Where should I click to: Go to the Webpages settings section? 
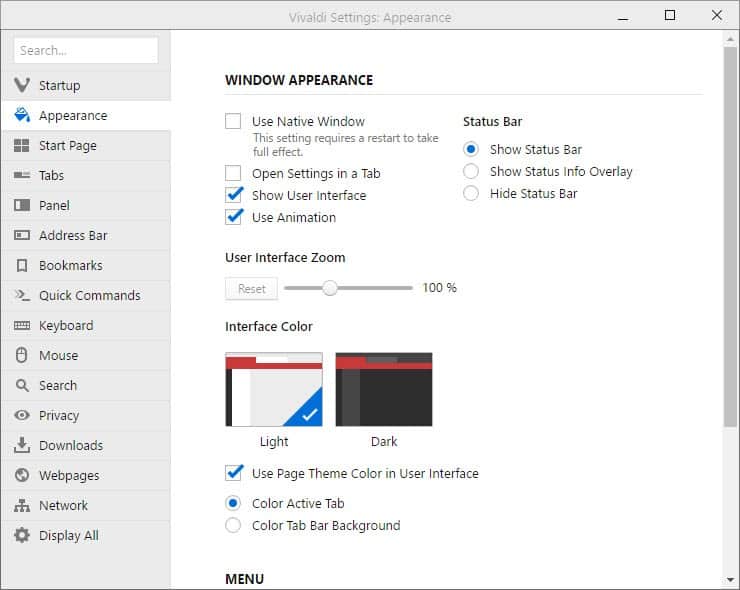pyautogui.click(x=68, y=475)
